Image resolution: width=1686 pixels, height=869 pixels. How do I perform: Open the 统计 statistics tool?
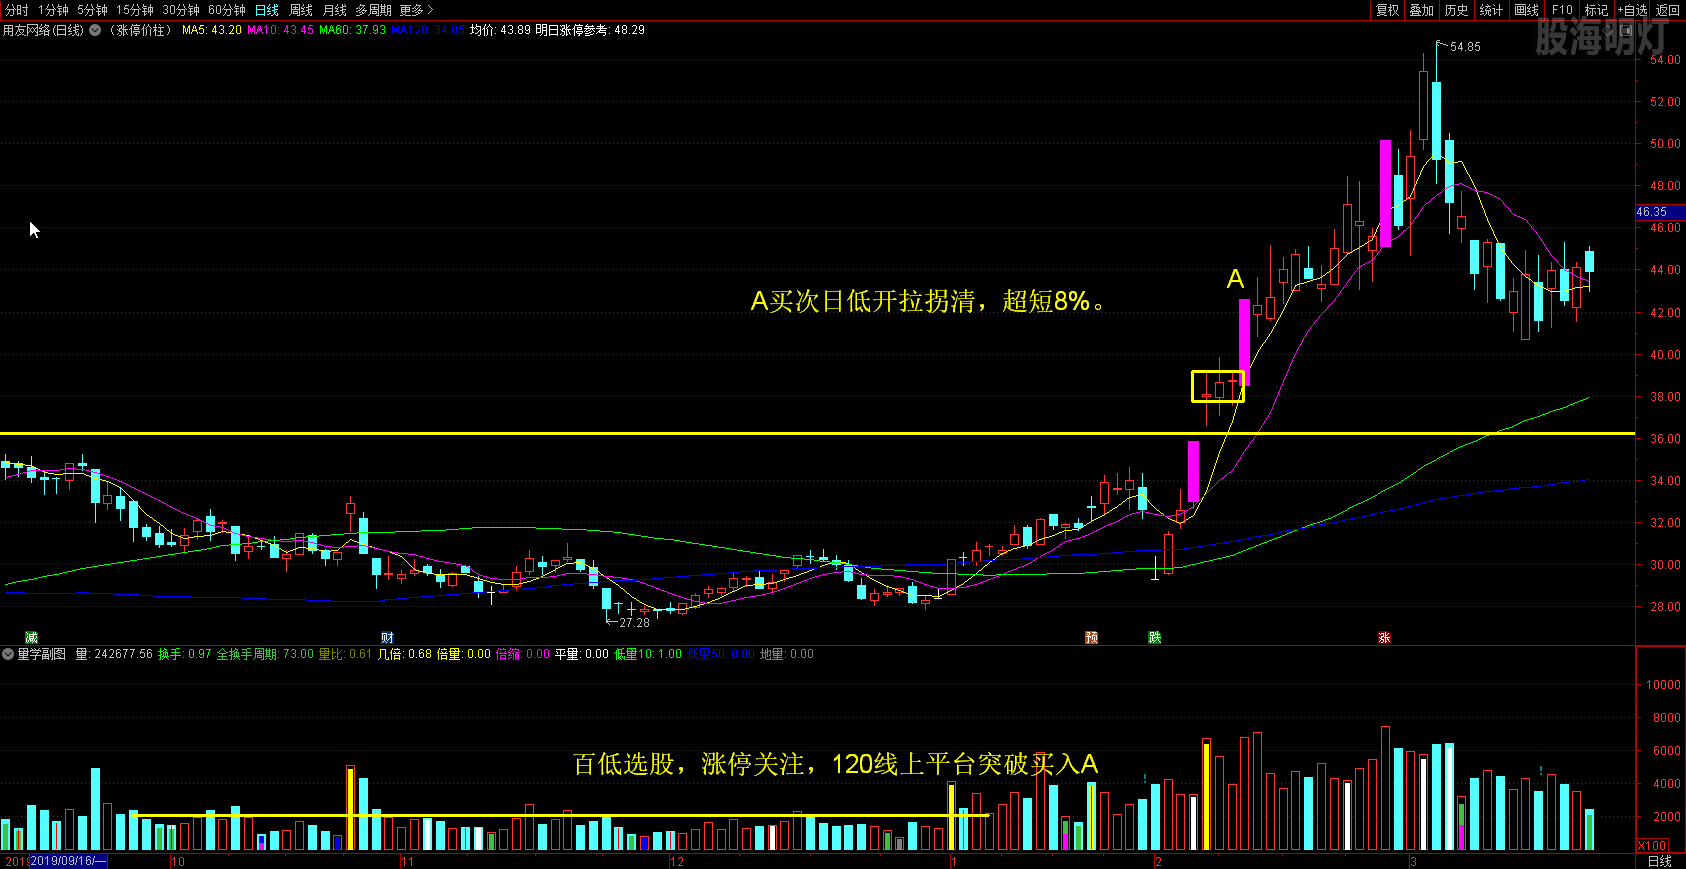coord(1491,10)
